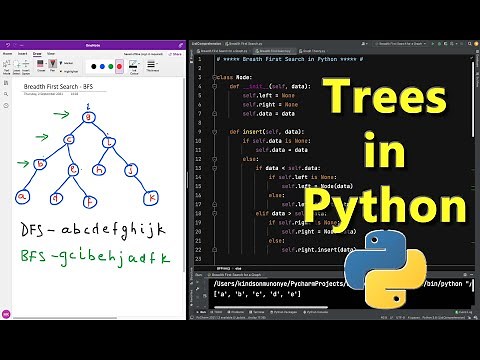The height and width of the screenshot is (360, 480).
Task: Open the Python Console tool window tab
Action: (316, 312)
